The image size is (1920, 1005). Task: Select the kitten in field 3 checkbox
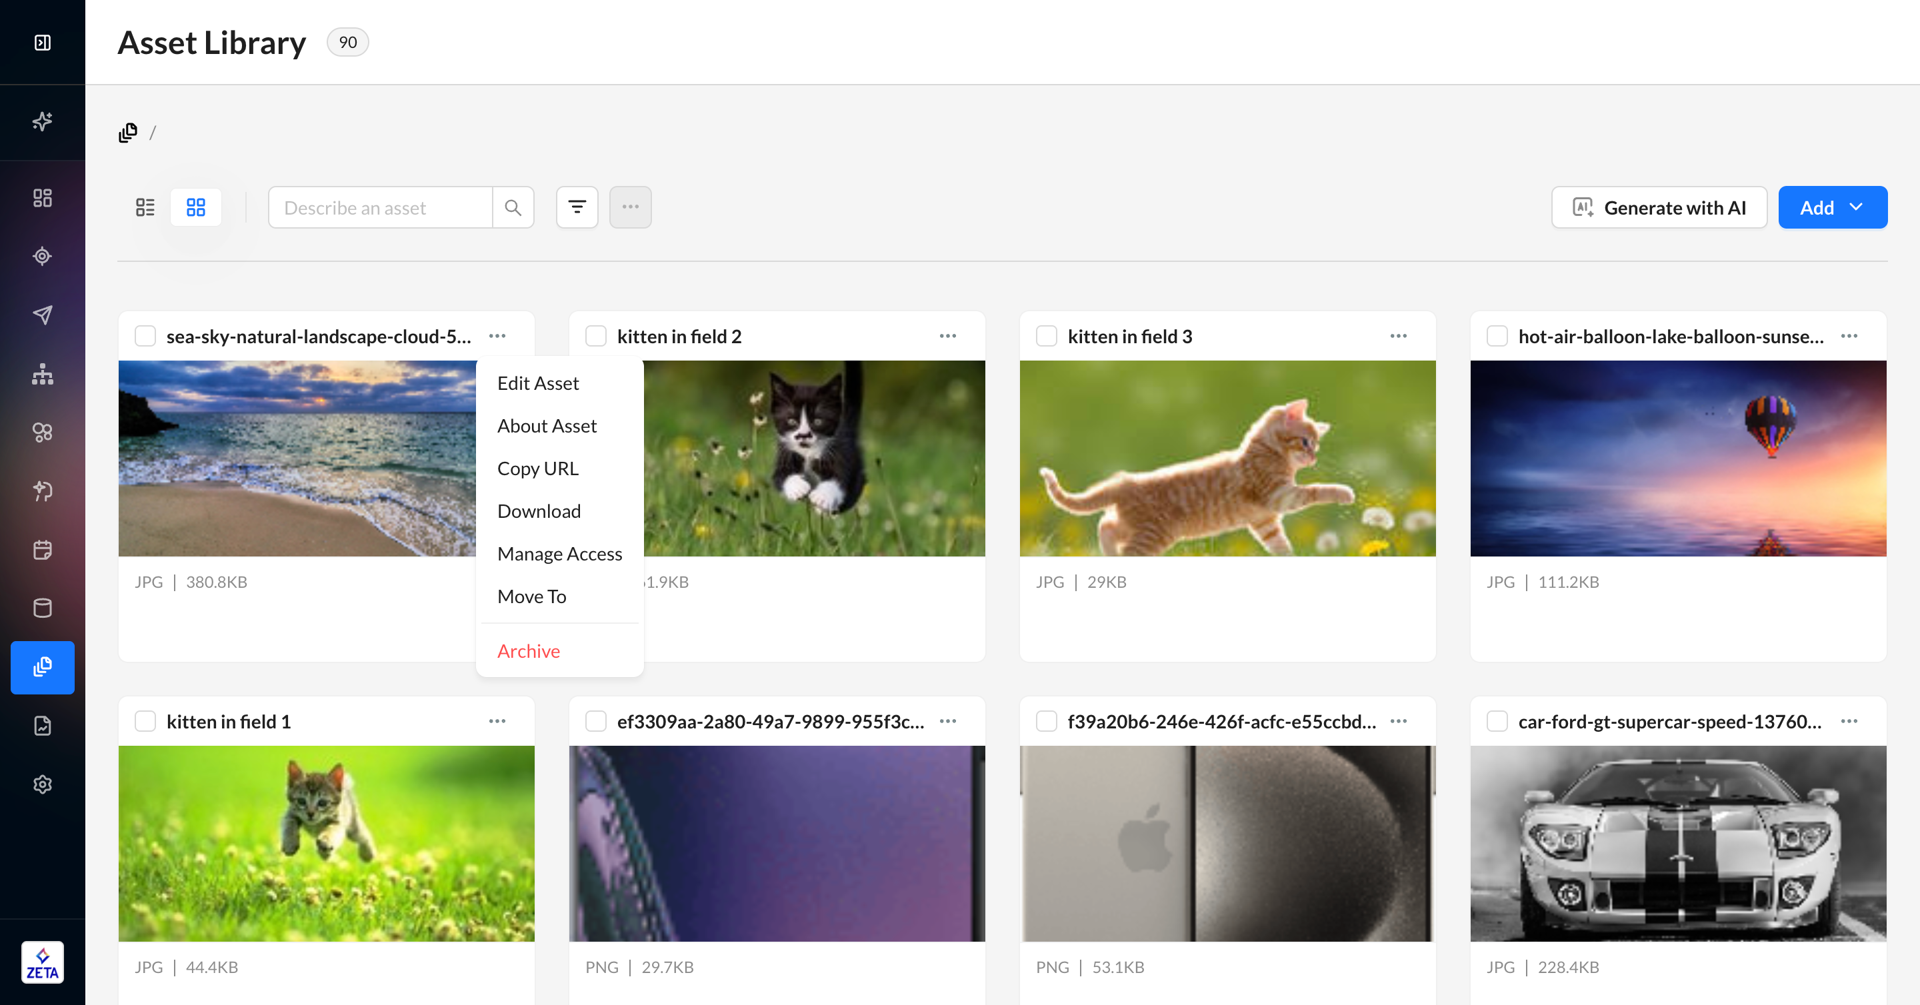[x=1046, y=336]
